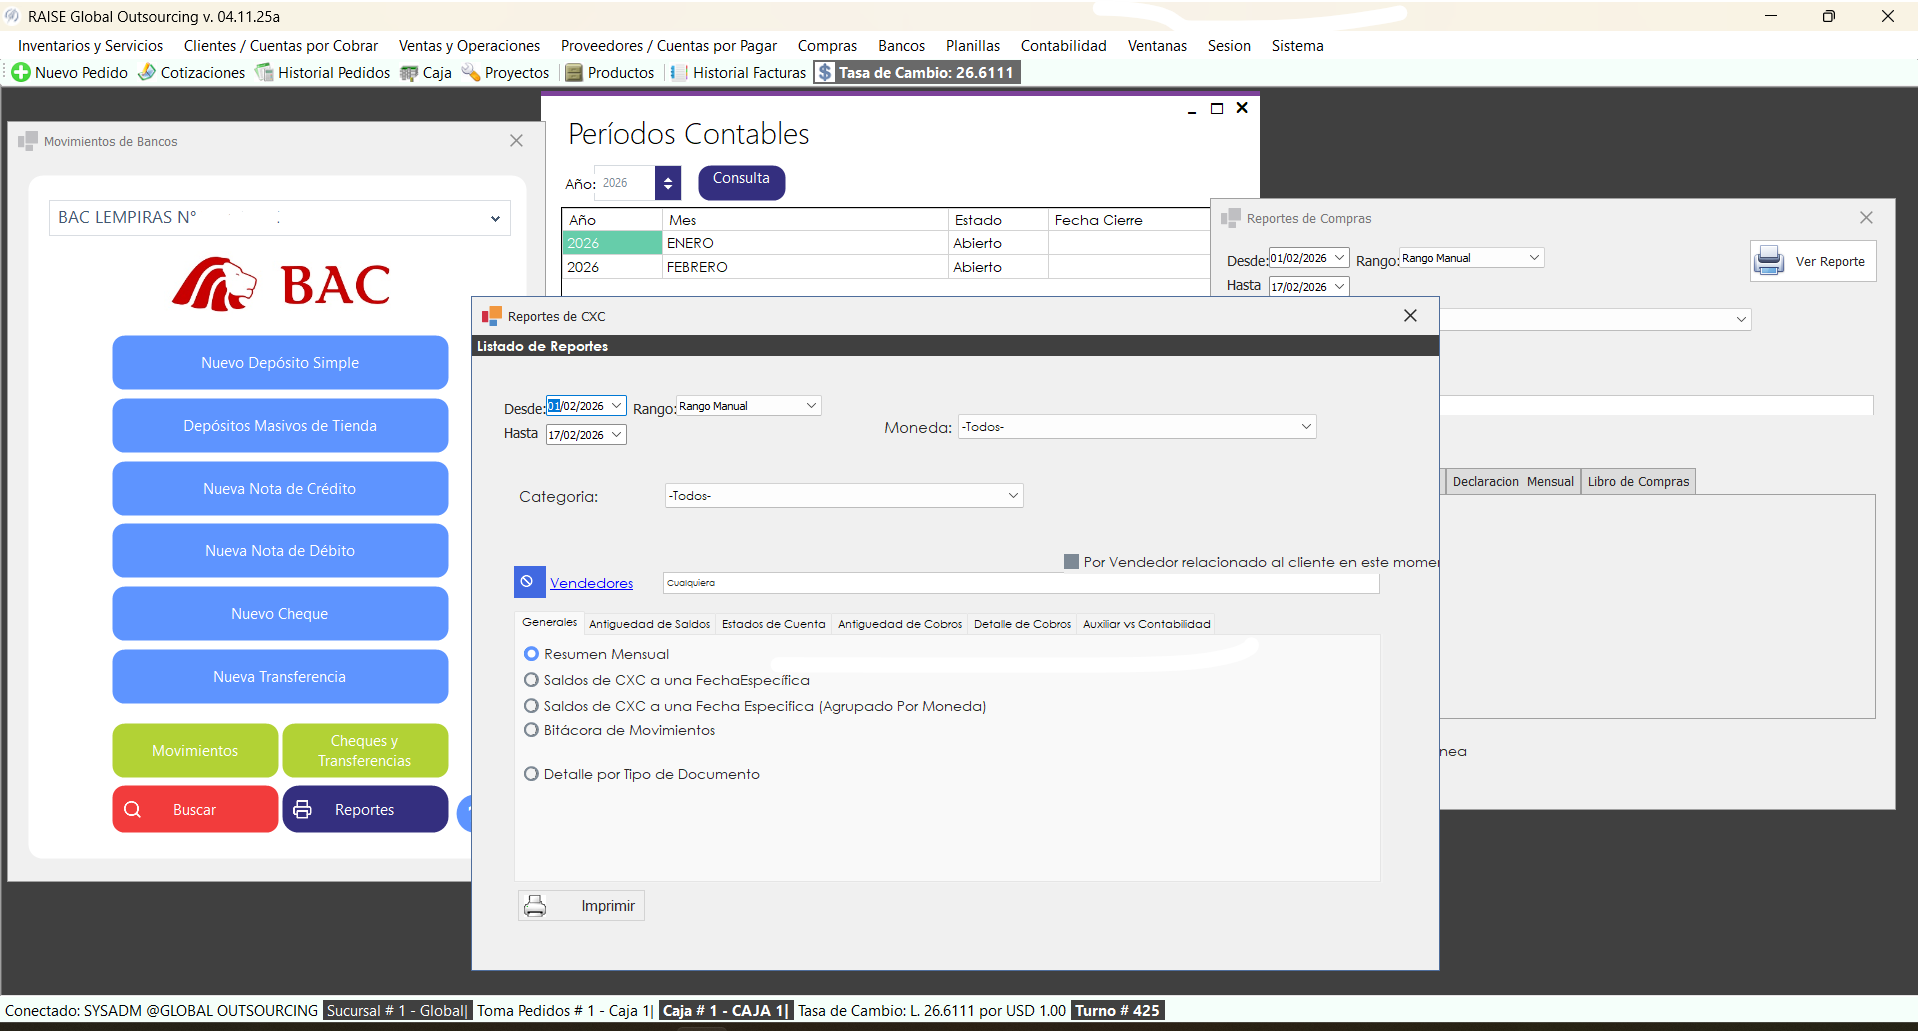
Task: Open the Bancos menu
Action: 901,46
